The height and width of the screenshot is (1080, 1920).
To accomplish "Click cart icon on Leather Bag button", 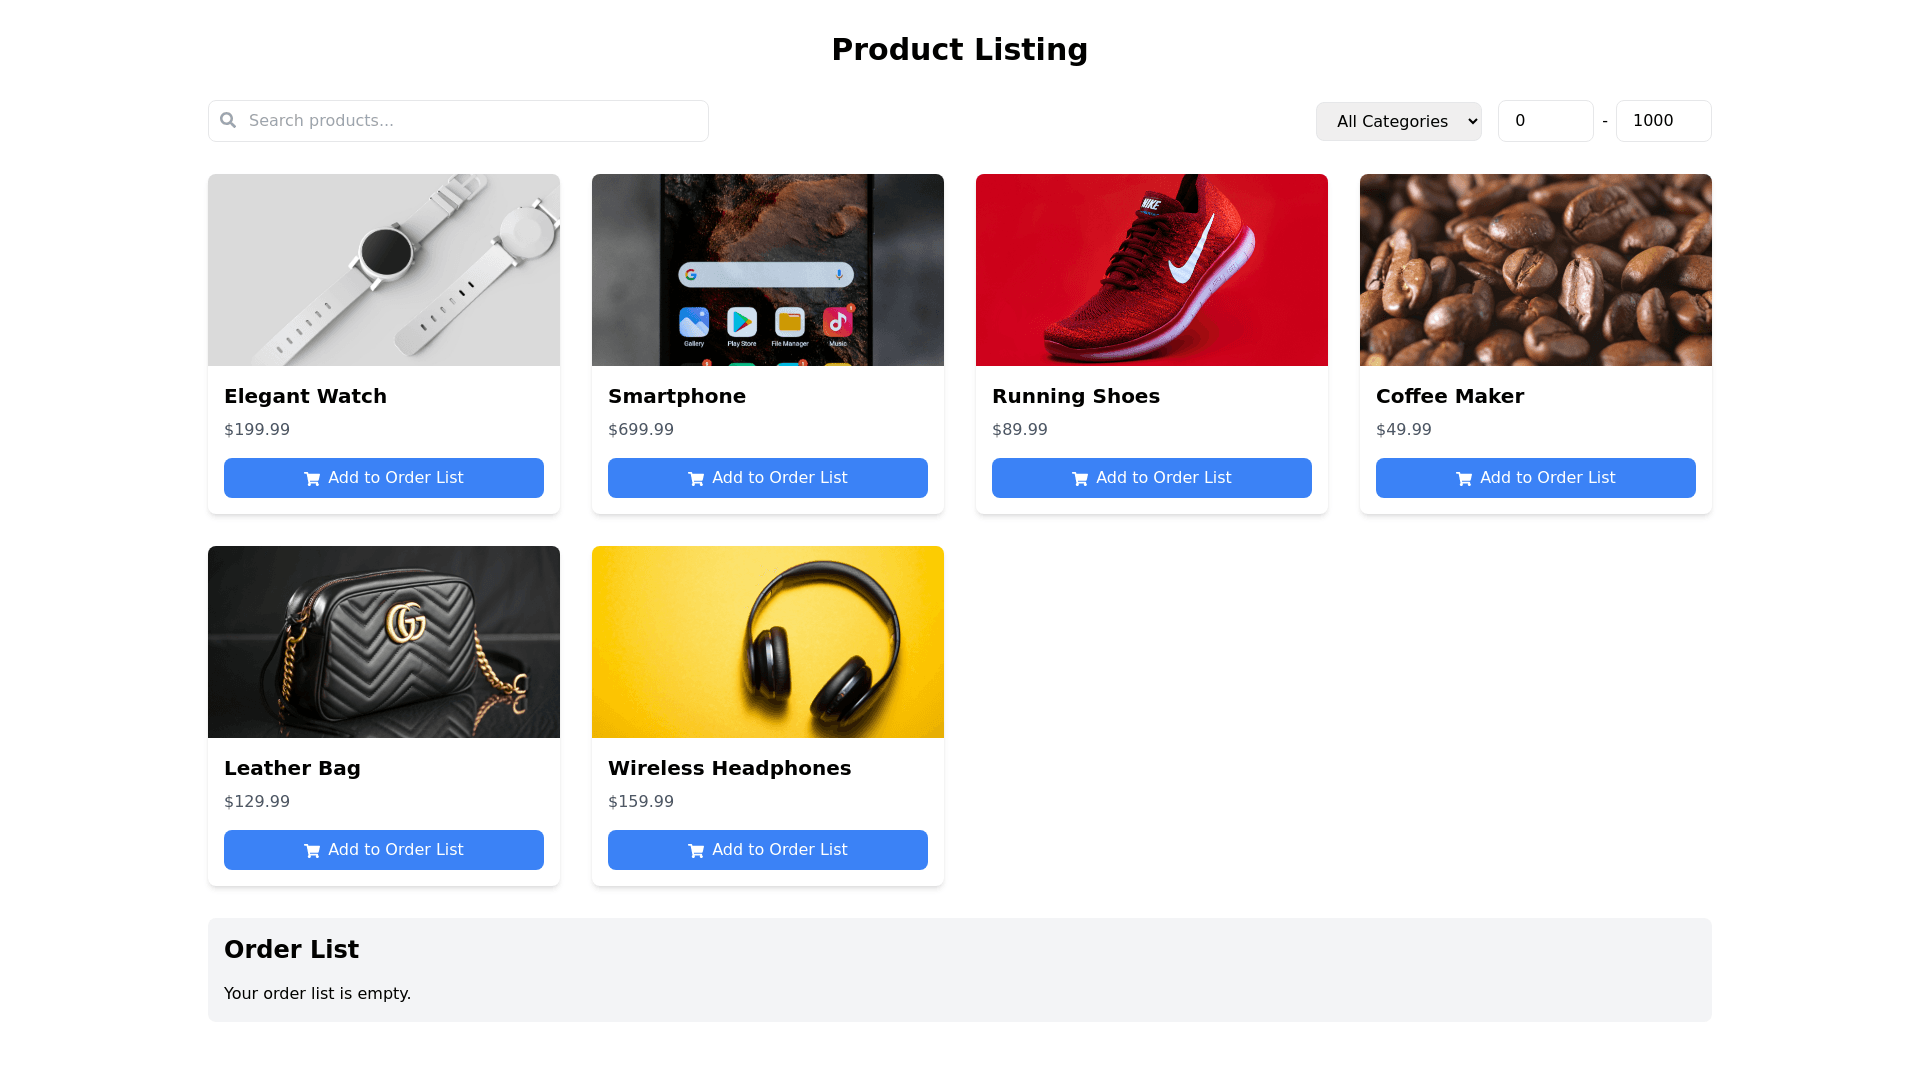I will tap(312, 851).
